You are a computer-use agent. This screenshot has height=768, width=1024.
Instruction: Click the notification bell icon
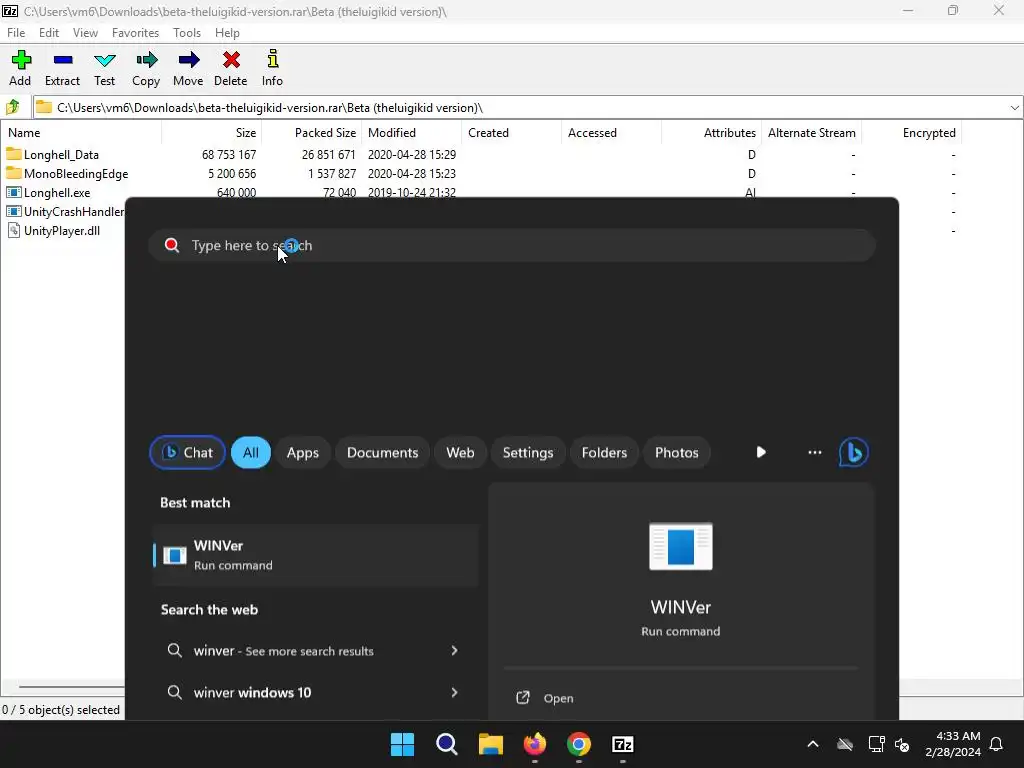(x=997, y=744)
